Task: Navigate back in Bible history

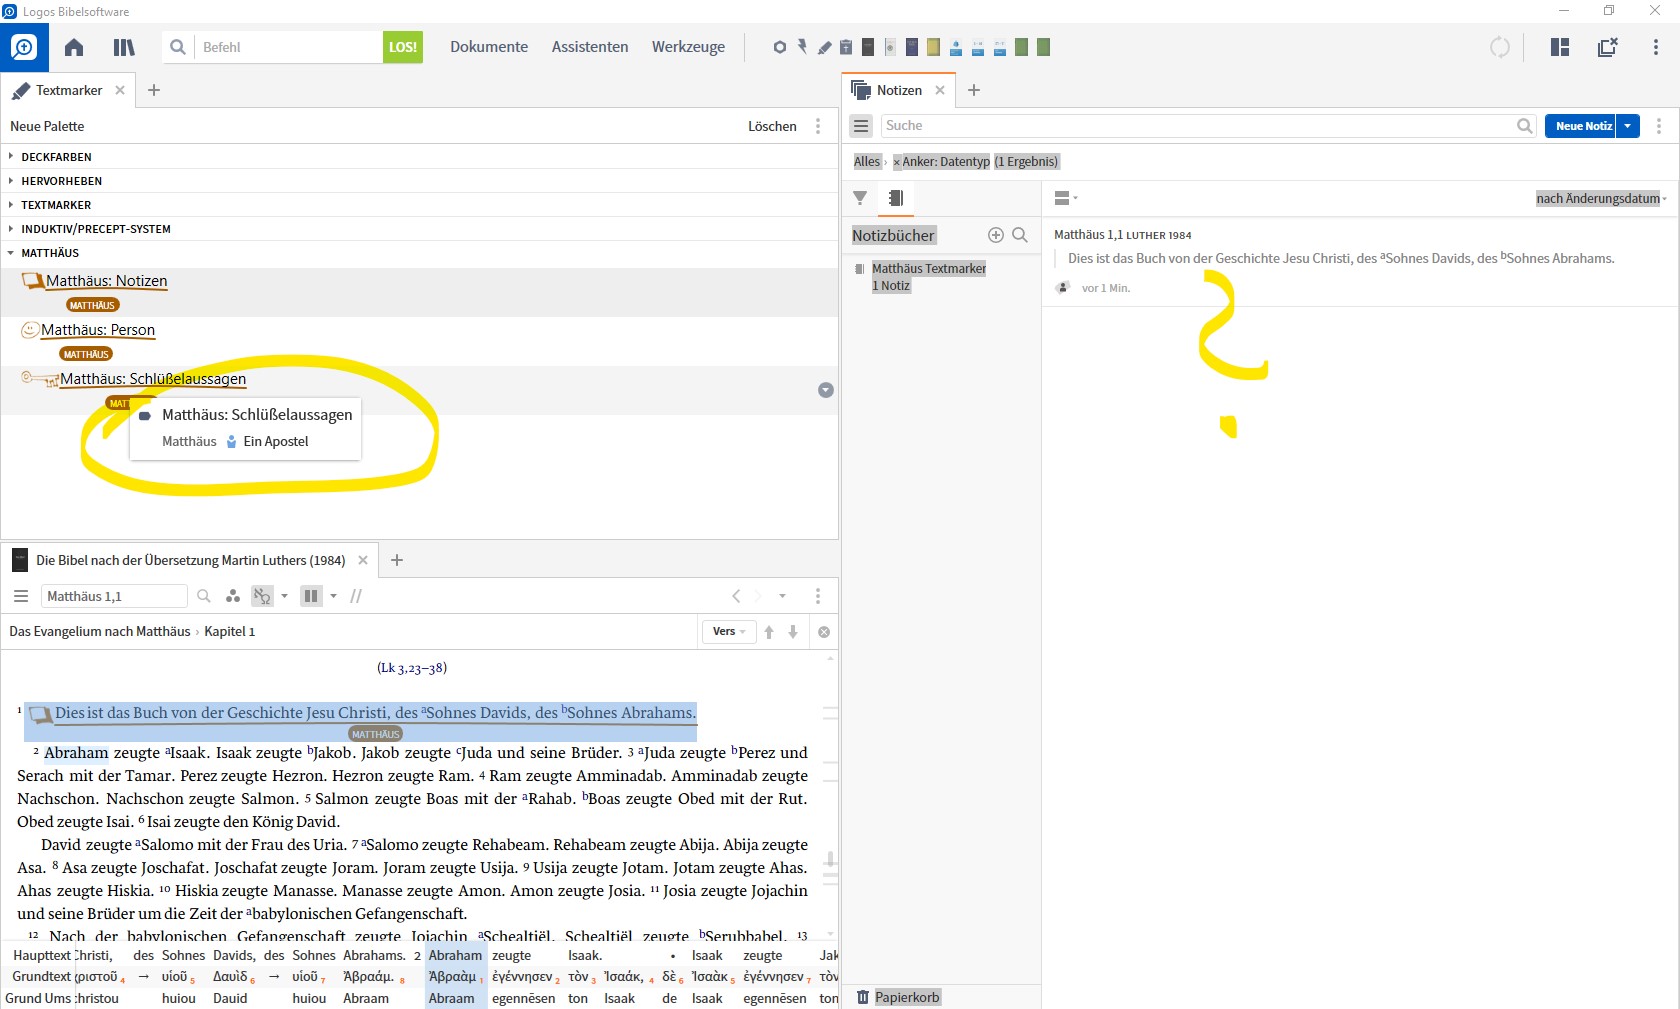Action: click(737, 596)
